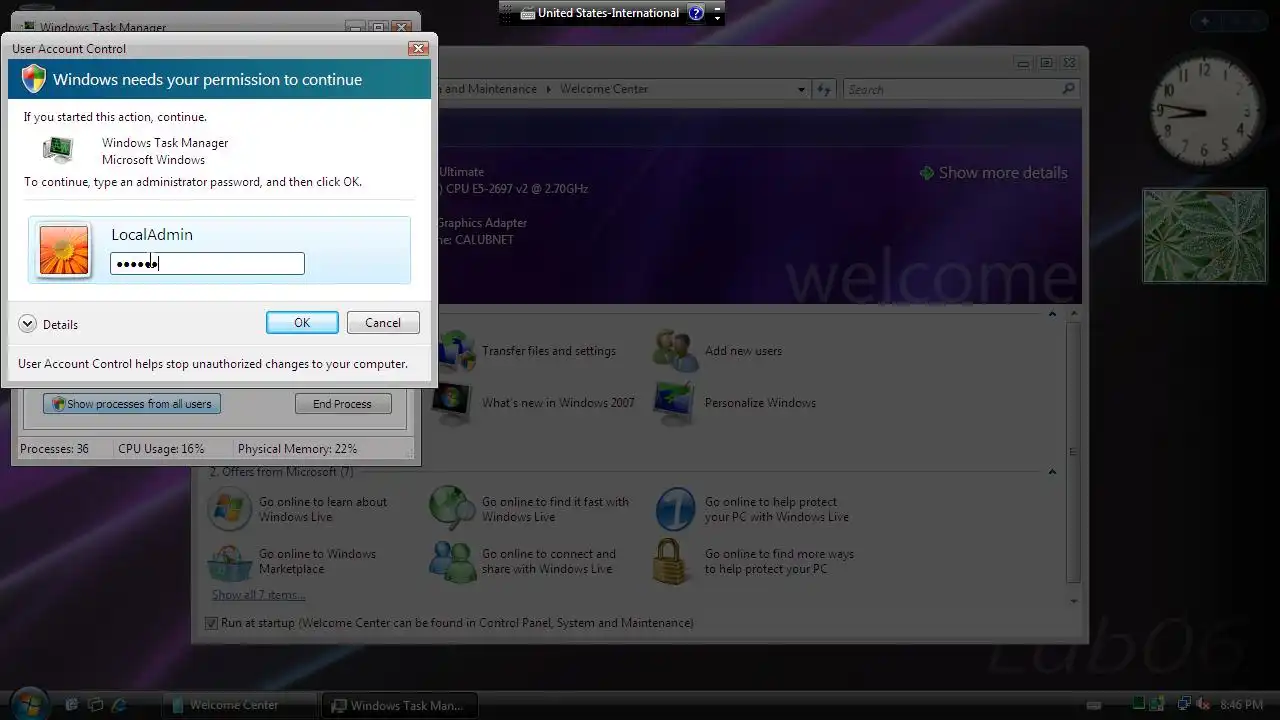Click the Personalize Windows icon

point(674,403)
